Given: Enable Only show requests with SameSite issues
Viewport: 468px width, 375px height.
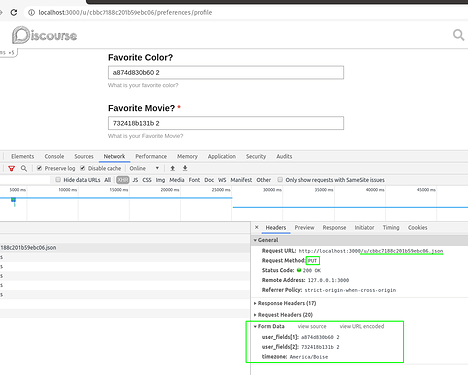Looking at the screenshot, I should pyautogui.click(x=280, y=180).
